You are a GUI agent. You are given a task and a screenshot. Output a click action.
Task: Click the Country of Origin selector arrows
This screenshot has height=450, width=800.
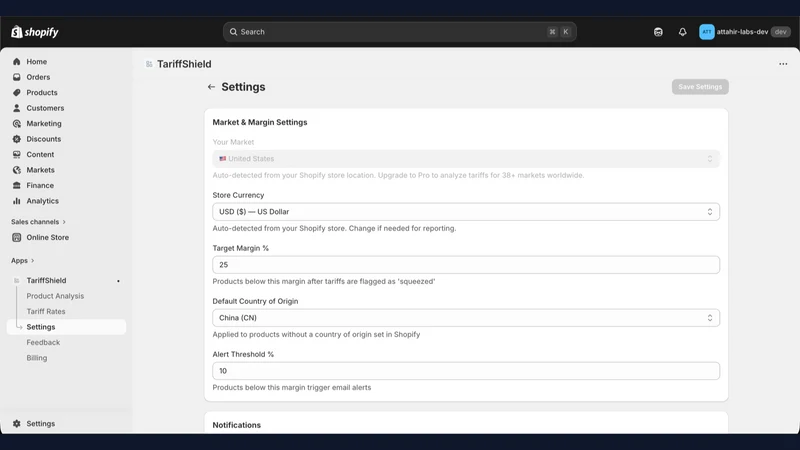710,318
